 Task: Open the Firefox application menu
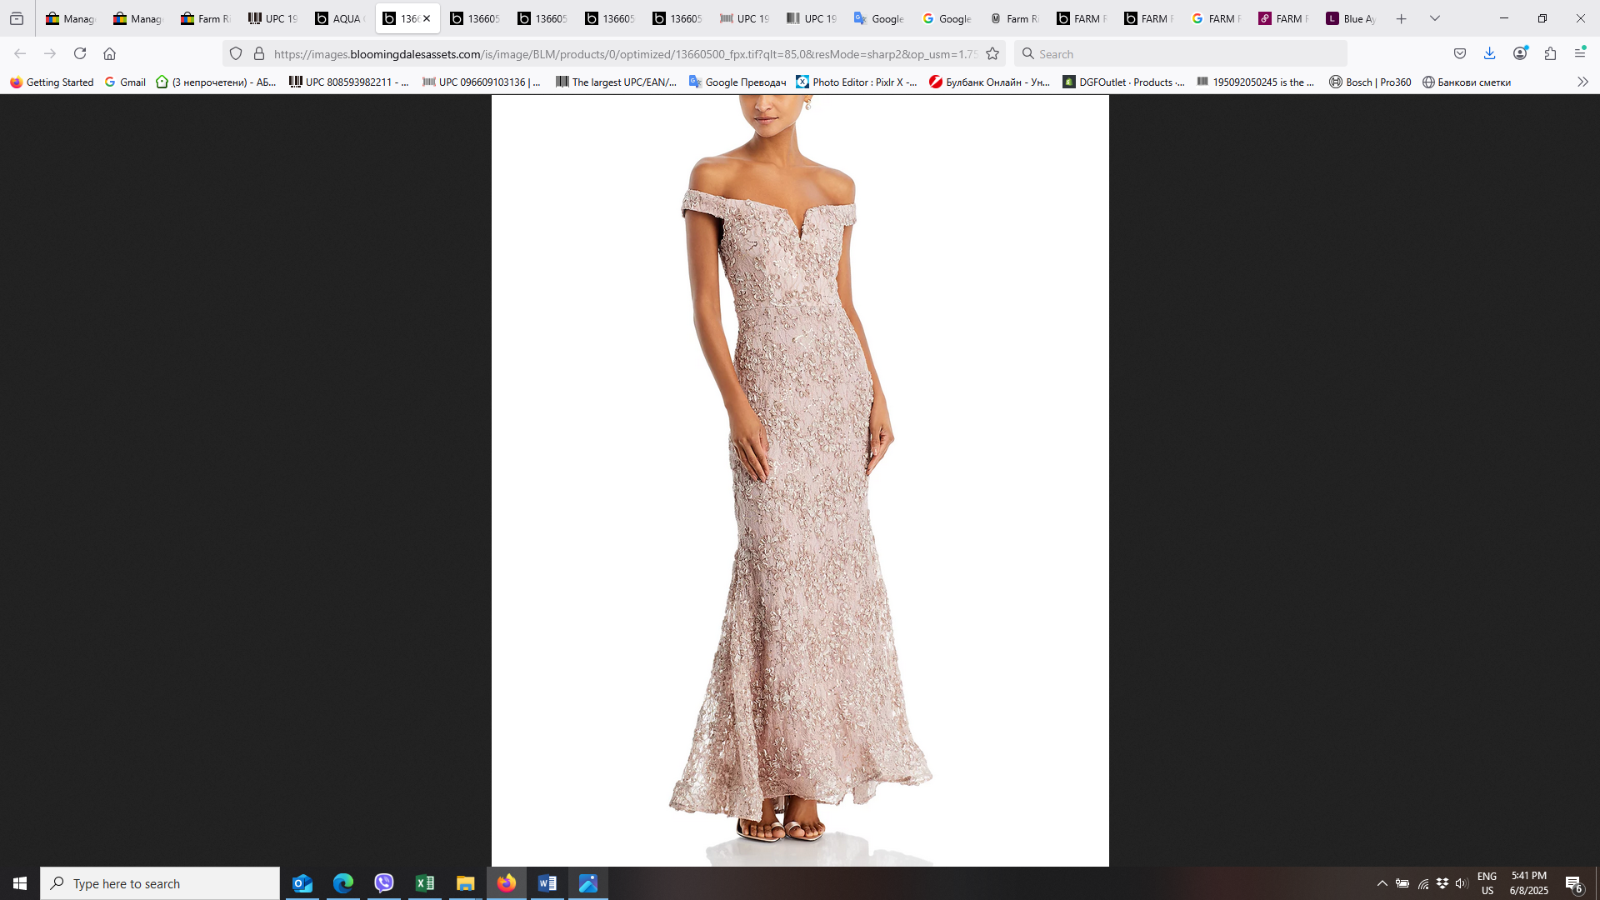1580,54
